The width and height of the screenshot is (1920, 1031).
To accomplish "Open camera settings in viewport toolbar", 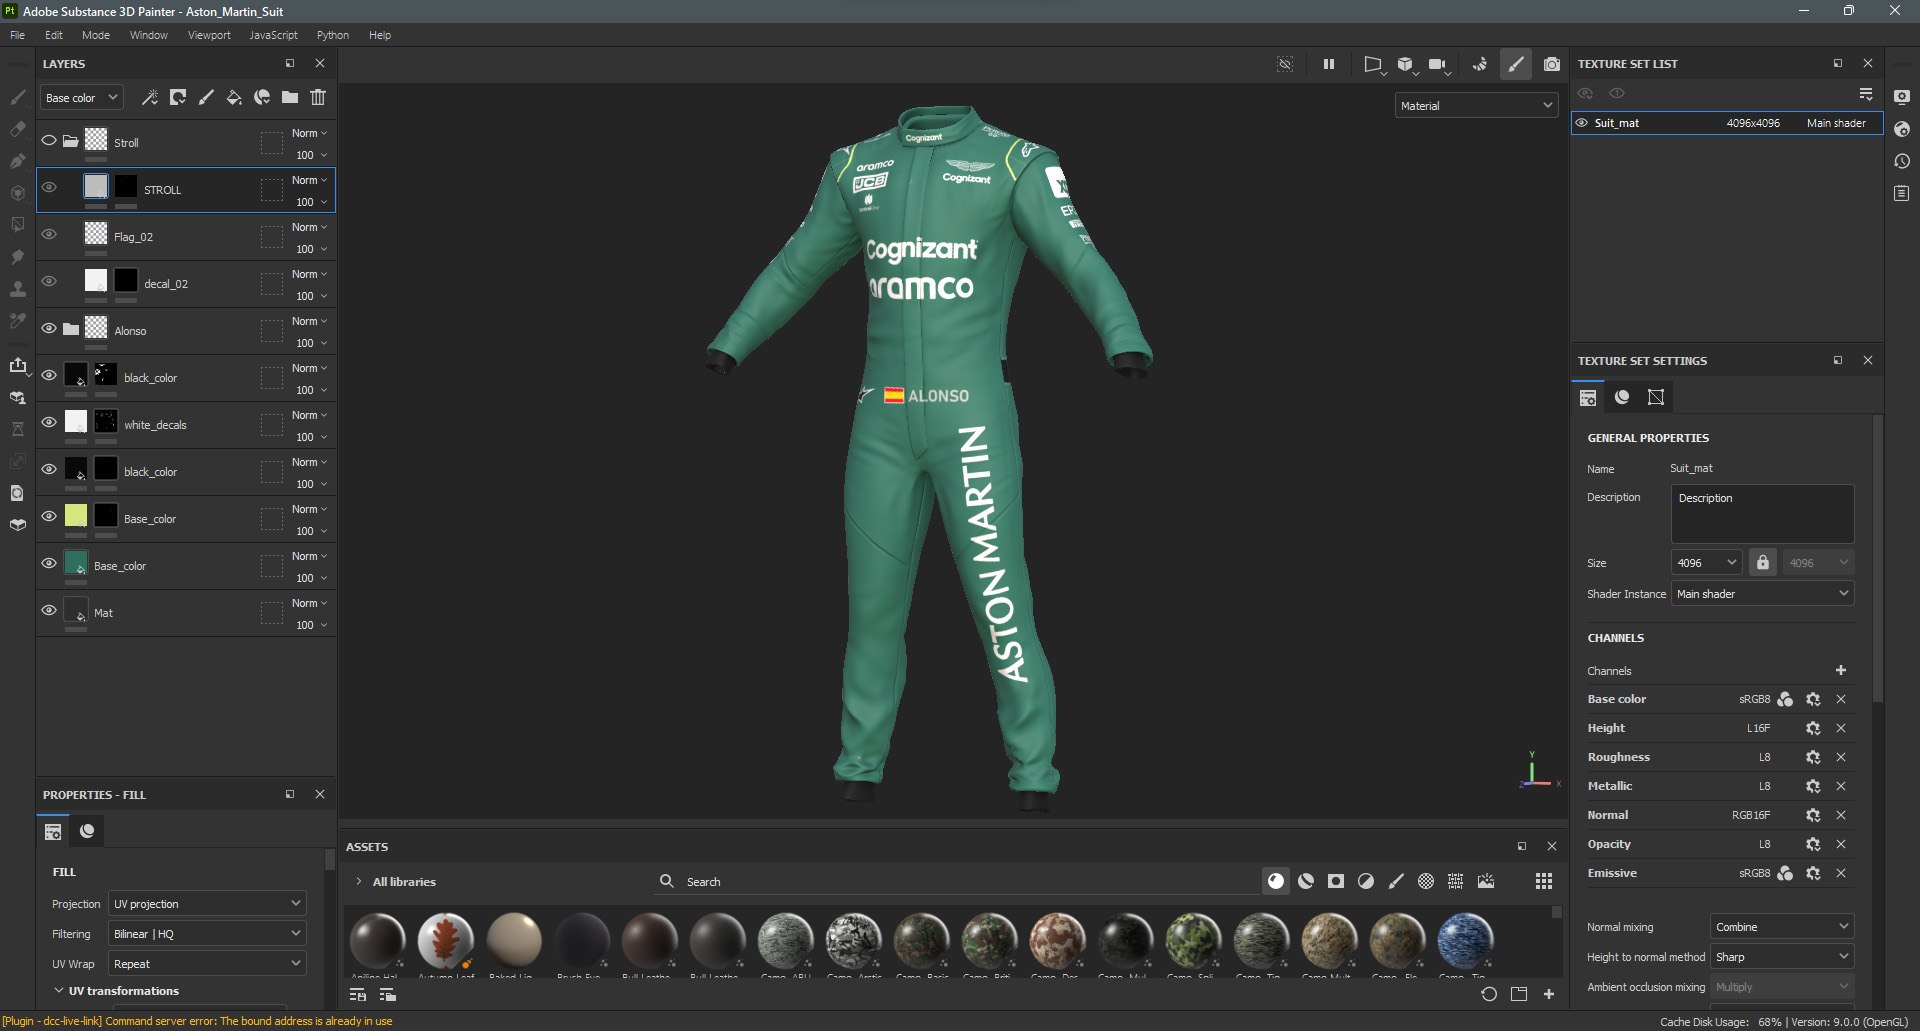I will [1439, 64].
